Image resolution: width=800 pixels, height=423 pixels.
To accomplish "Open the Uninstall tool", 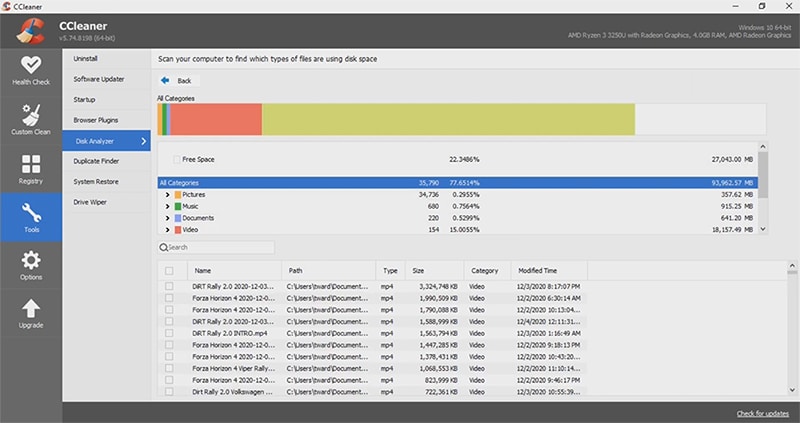I will pos(106,59).
